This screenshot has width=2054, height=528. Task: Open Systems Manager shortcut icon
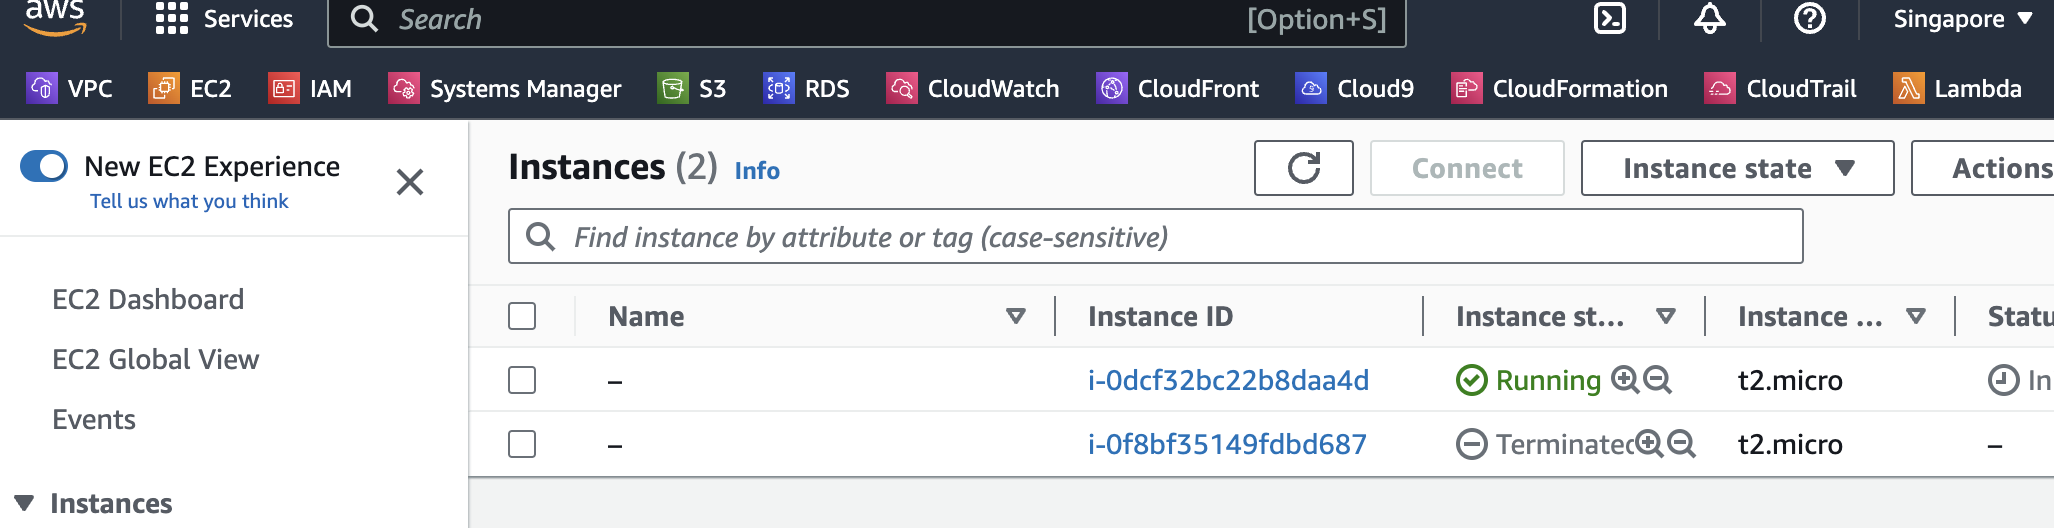click(404, 88)
